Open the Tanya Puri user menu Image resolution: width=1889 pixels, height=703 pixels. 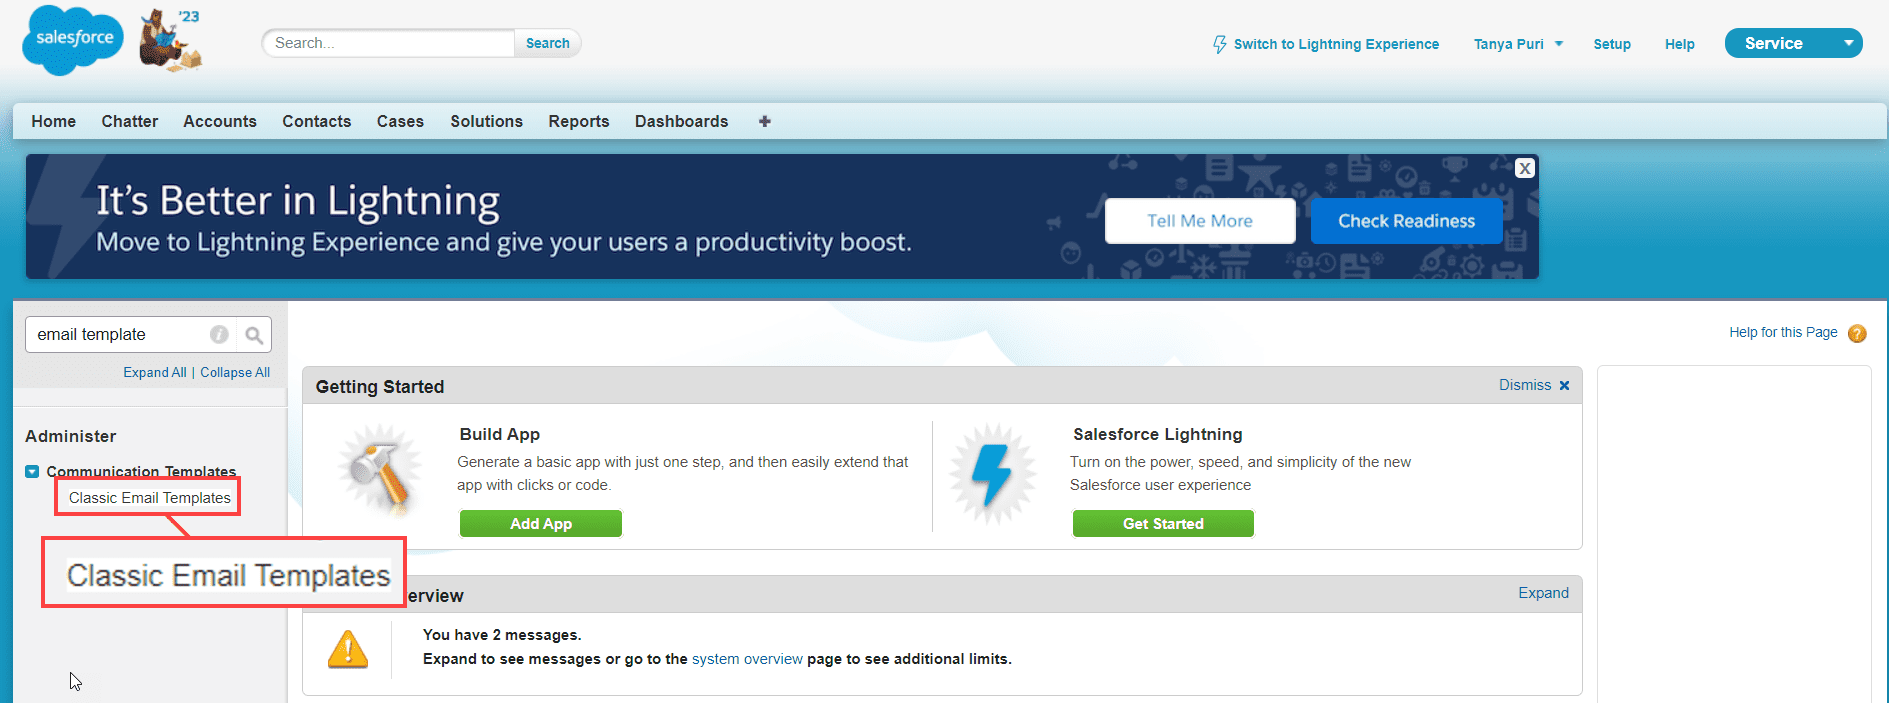click(x=1517, y=44)
